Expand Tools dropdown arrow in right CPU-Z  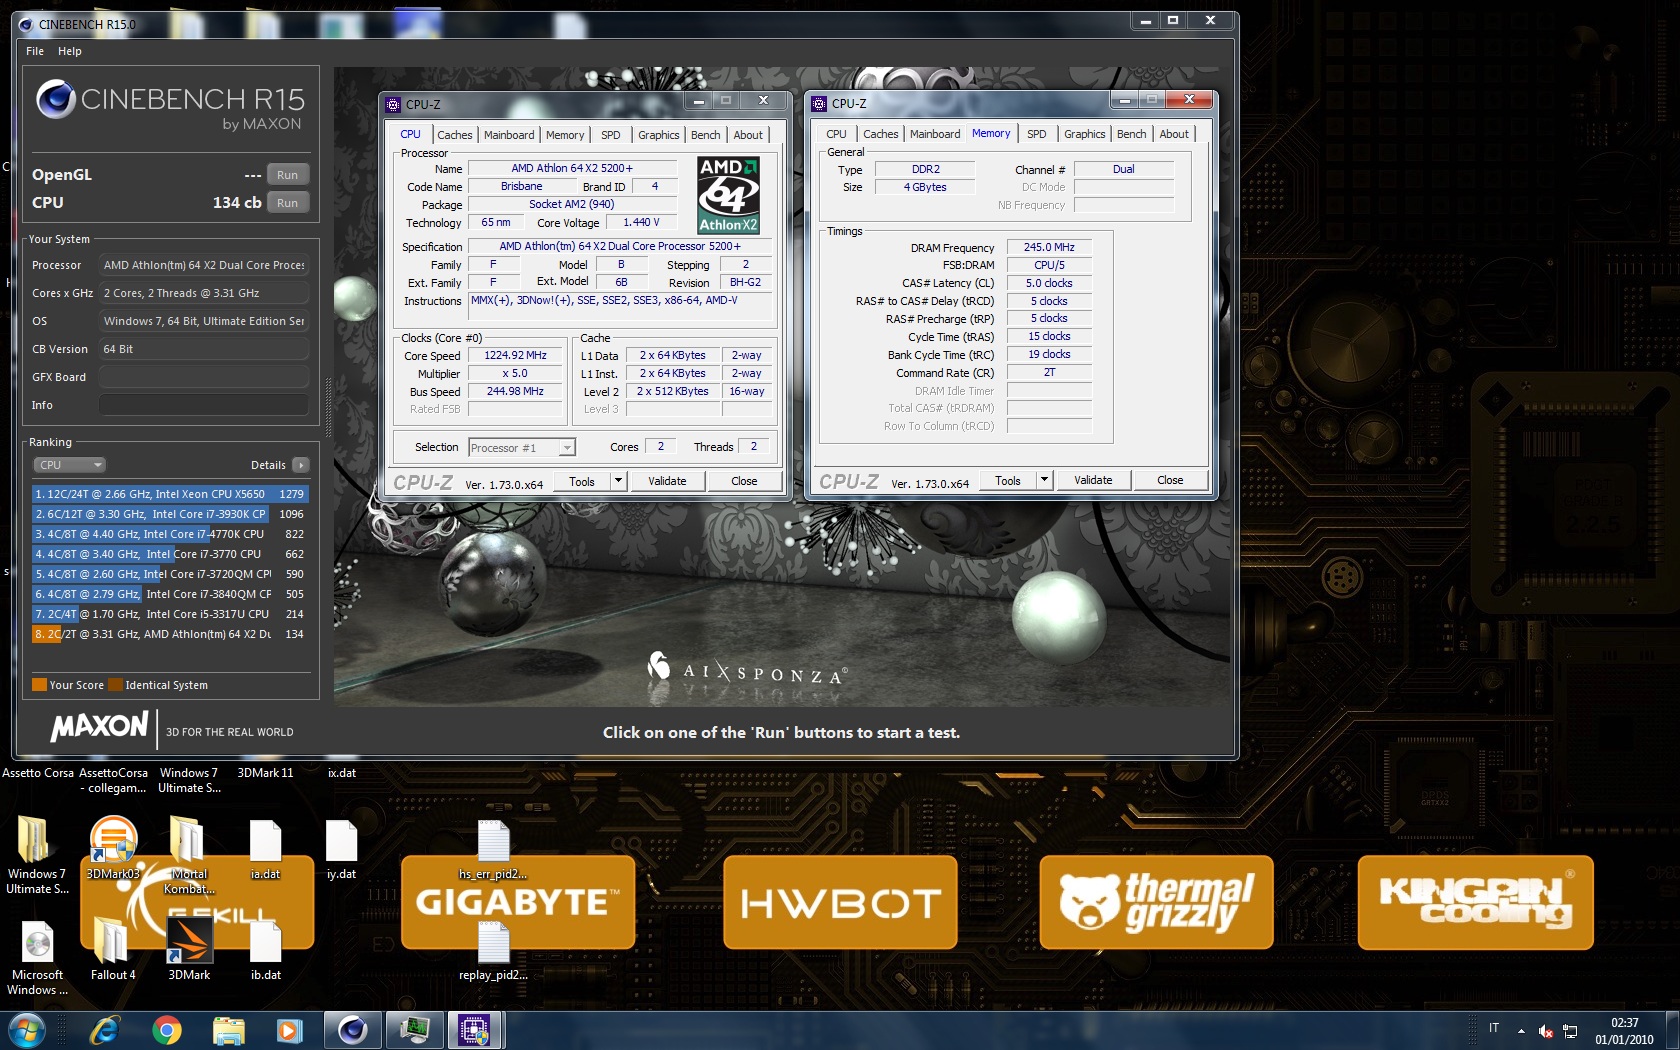(x=1044, y=480)
